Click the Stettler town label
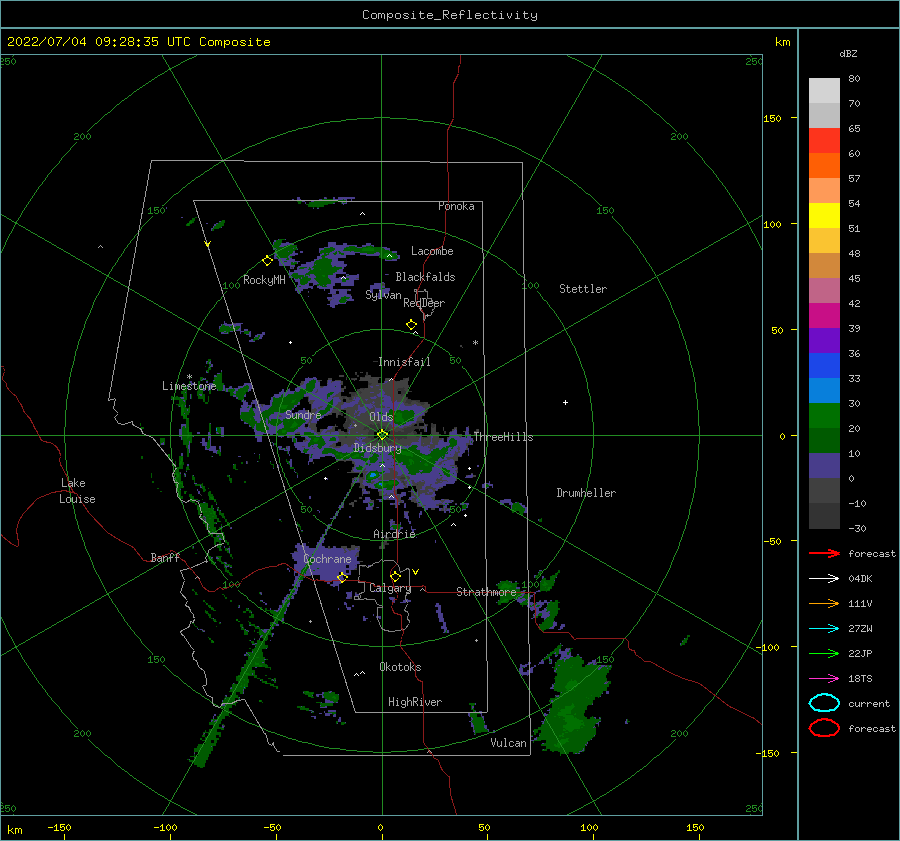Screen dimensions: 900x841 pos(583,289)
